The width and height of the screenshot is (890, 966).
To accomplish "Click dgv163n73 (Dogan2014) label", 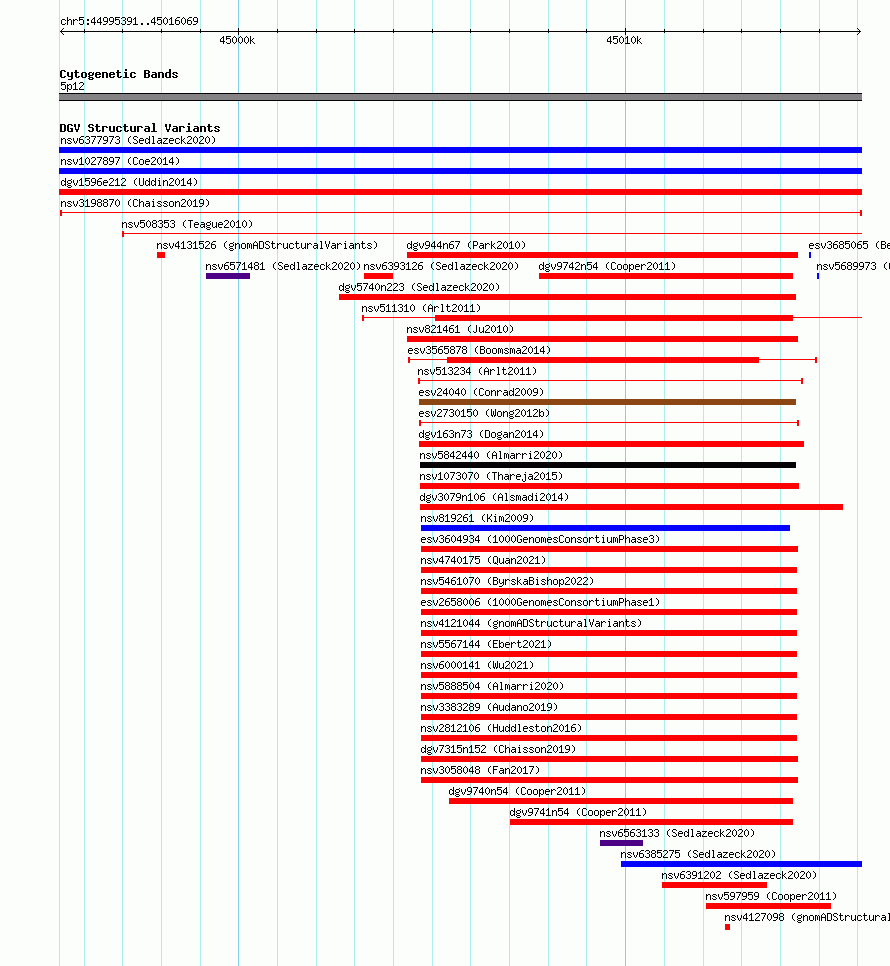I will click(x=481, y=433).
